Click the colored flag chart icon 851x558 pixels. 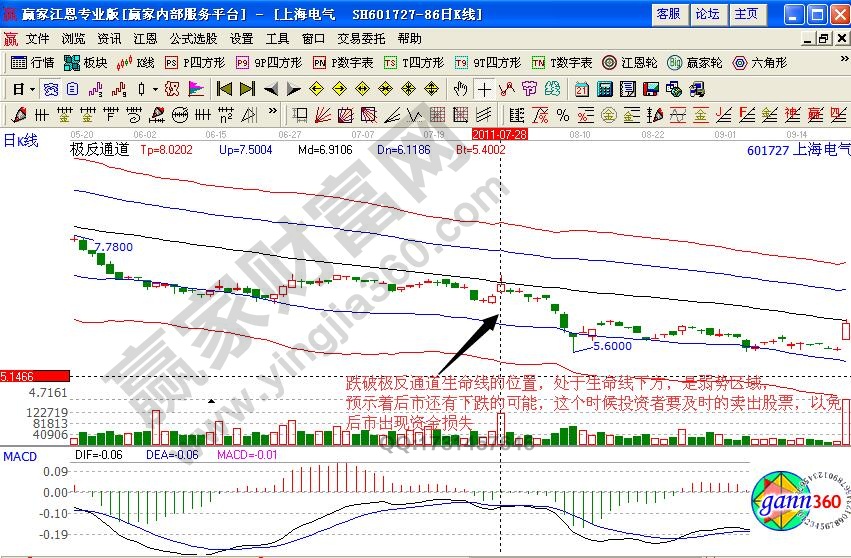click(x=196, y=89)
